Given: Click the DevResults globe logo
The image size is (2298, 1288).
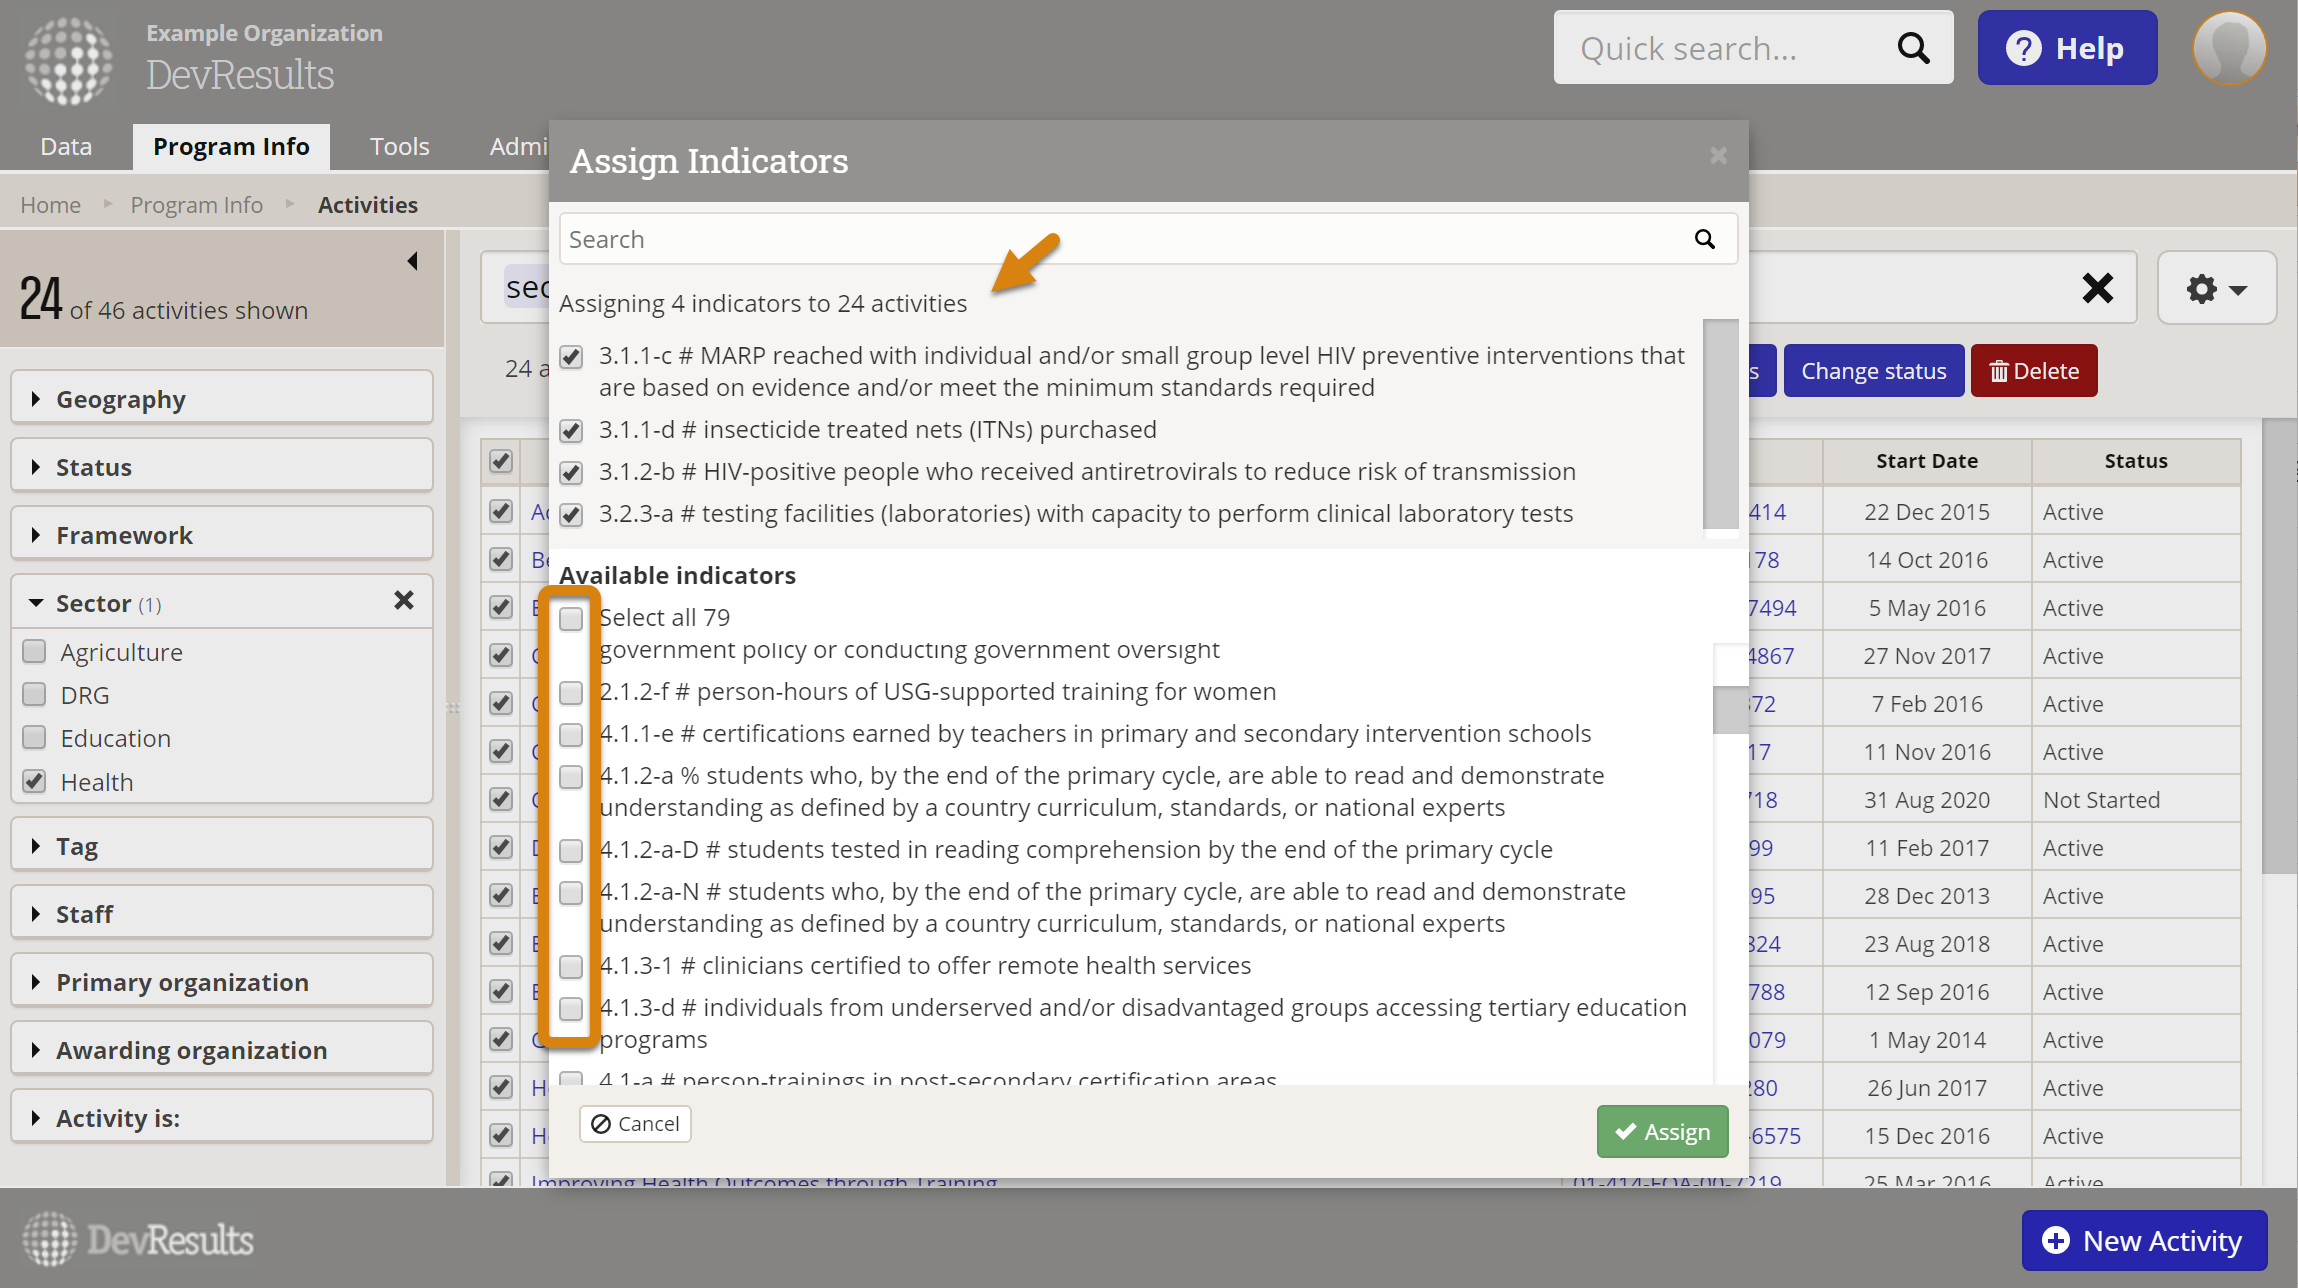Looking at the screenshot, I should point(68,60).
